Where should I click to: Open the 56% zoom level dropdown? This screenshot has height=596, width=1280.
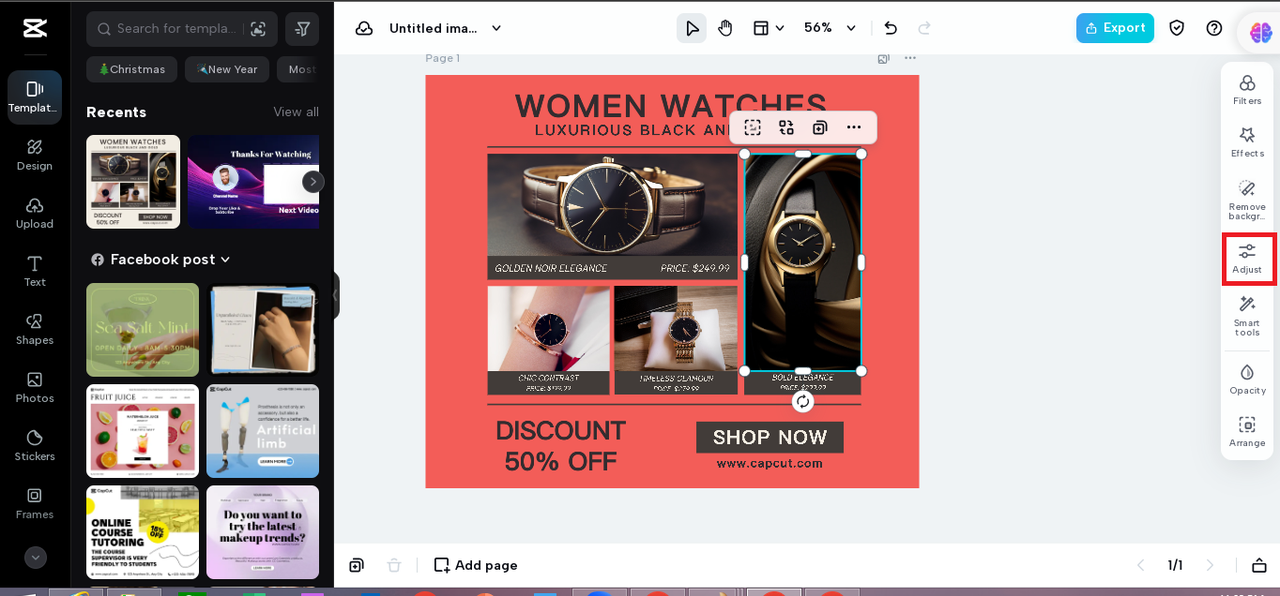(x=831, y=28)
